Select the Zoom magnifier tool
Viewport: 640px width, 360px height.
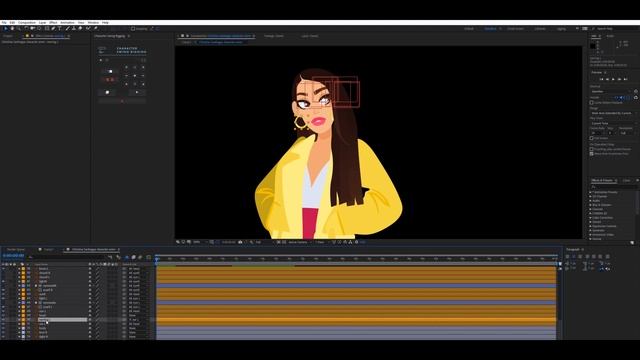click(18, 29)
